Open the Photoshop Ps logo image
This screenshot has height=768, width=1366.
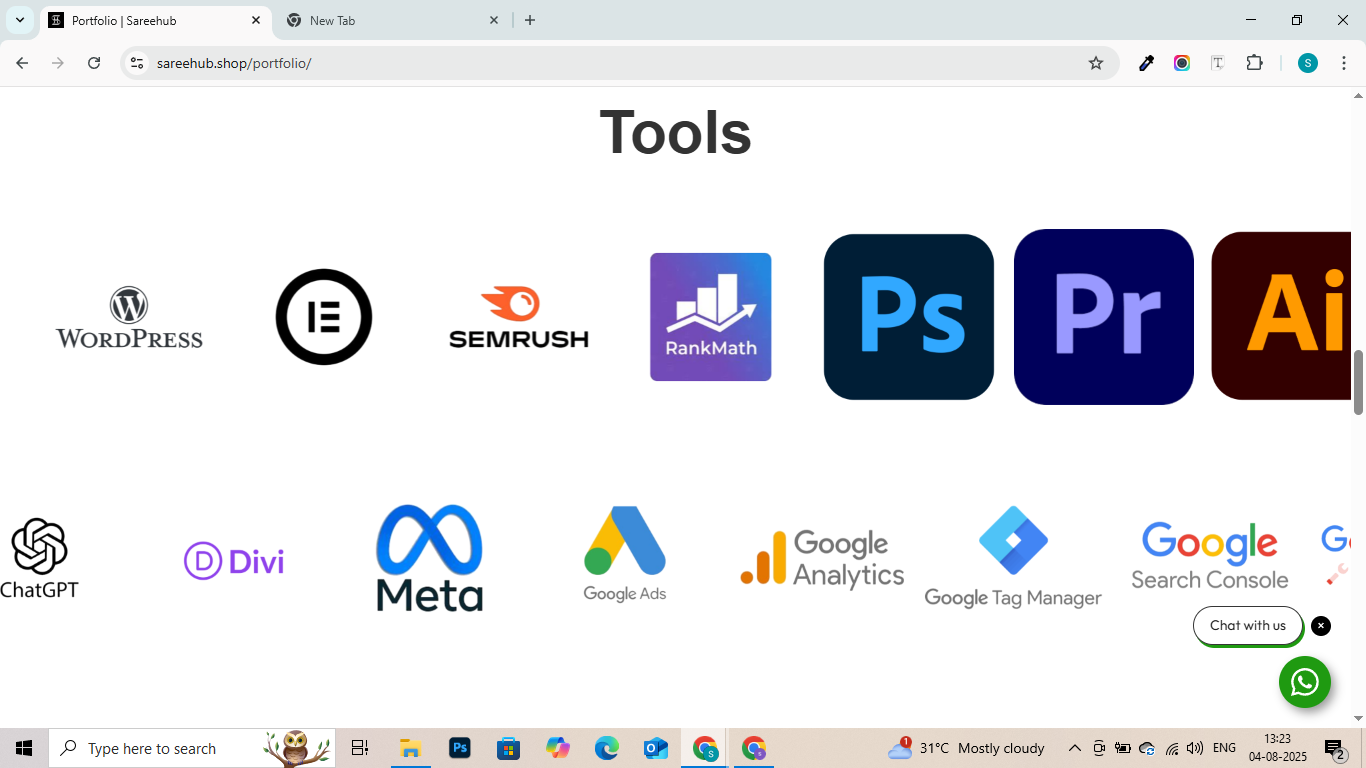point(908,317)
